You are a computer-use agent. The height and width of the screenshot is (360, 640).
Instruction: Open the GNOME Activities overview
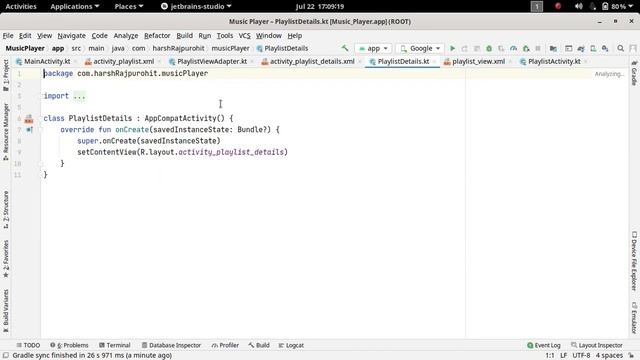(x=21, y=6)
